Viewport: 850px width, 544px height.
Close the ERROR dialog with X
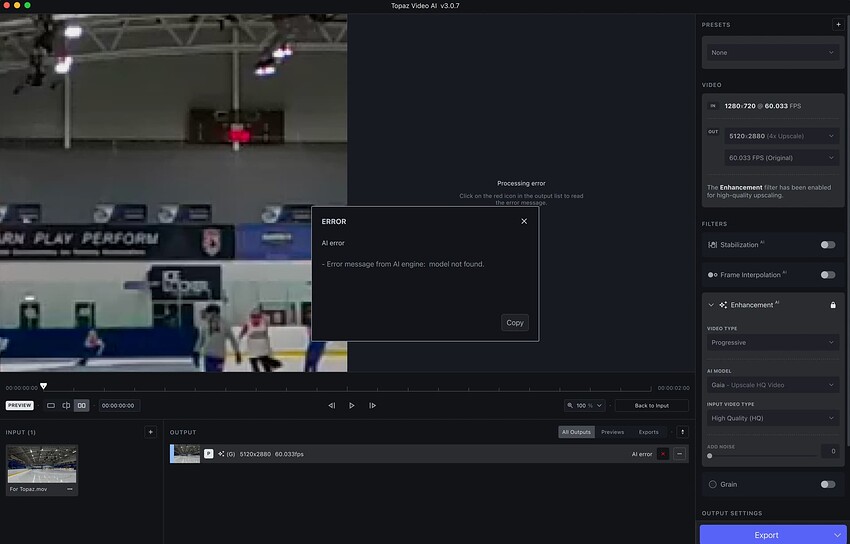click(524, 221)
